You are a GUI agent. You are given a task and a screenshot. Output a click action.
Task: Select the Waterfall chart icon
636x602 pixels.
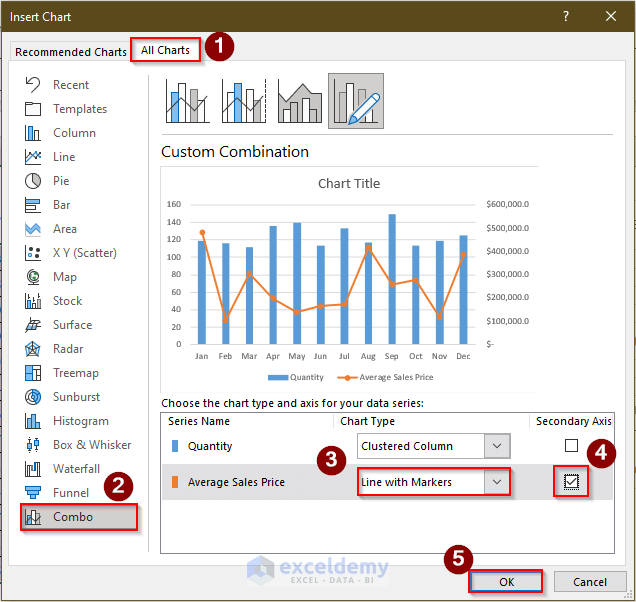tap(33, 469)
